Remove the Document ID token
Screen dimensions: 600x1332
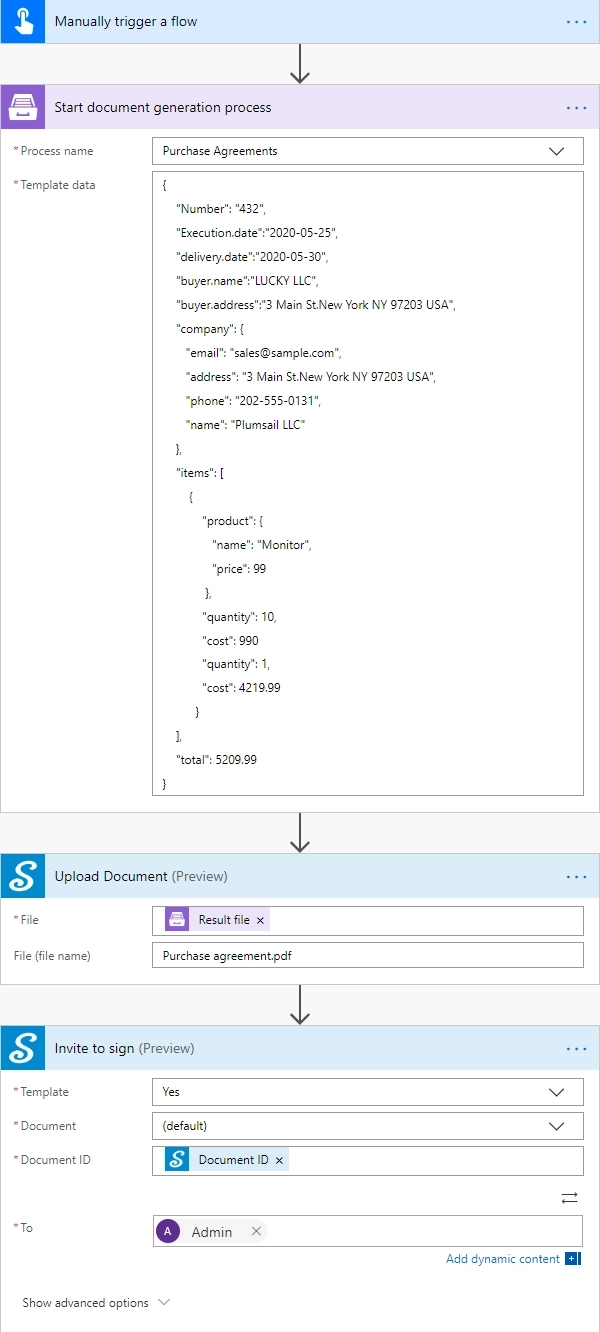coord(279,1160)
